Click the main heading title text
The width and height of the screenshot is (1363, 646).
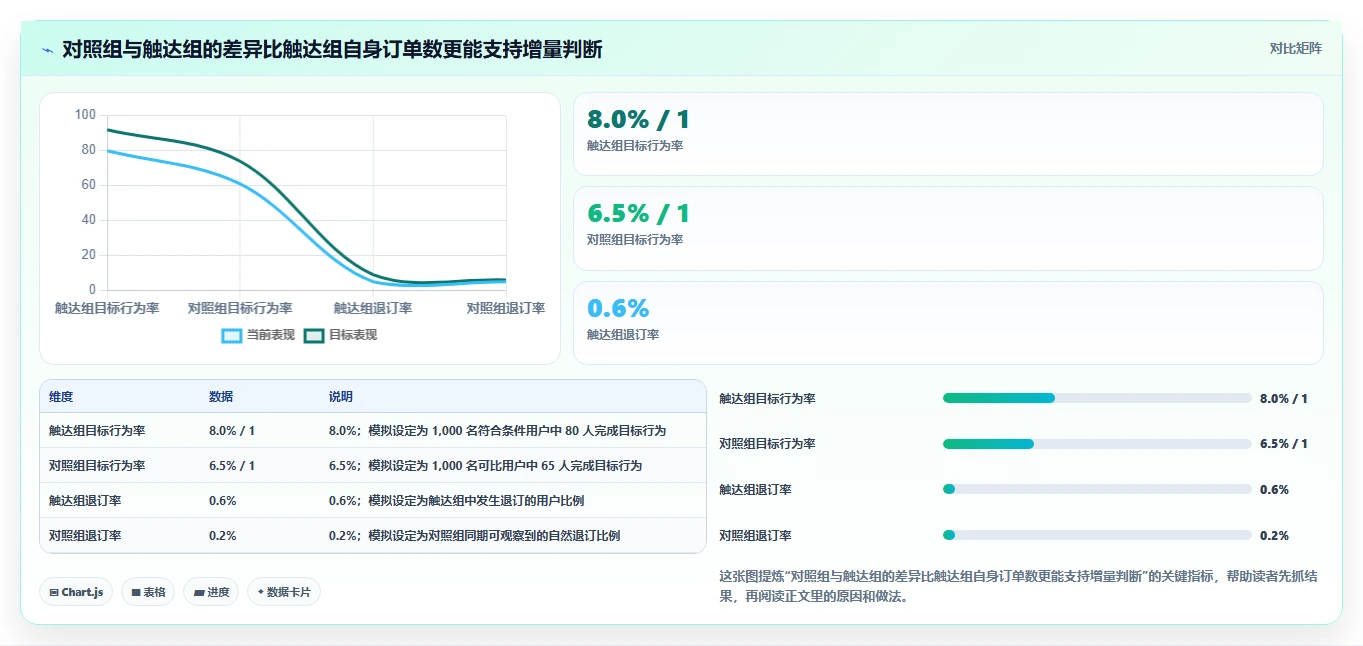click(333, 49)
